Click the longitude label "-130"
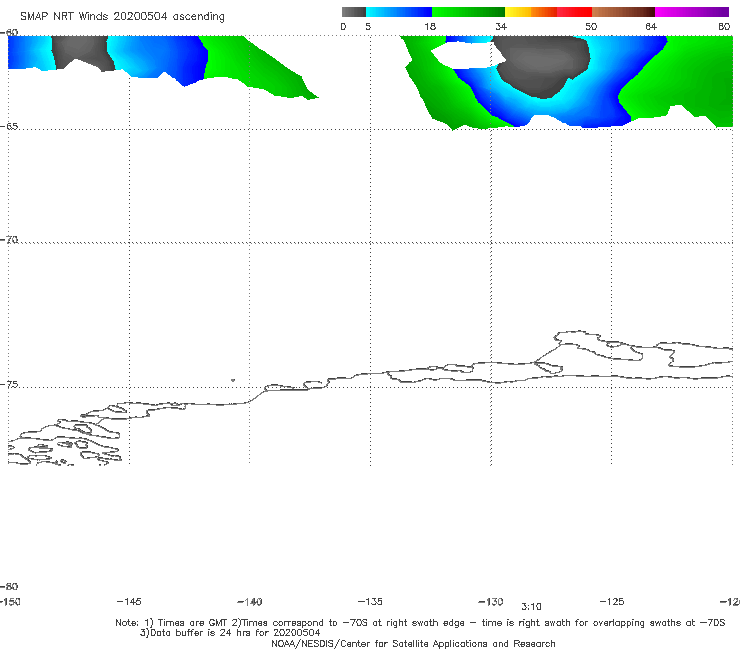The image size is (740, 650). tap(491, 601)
